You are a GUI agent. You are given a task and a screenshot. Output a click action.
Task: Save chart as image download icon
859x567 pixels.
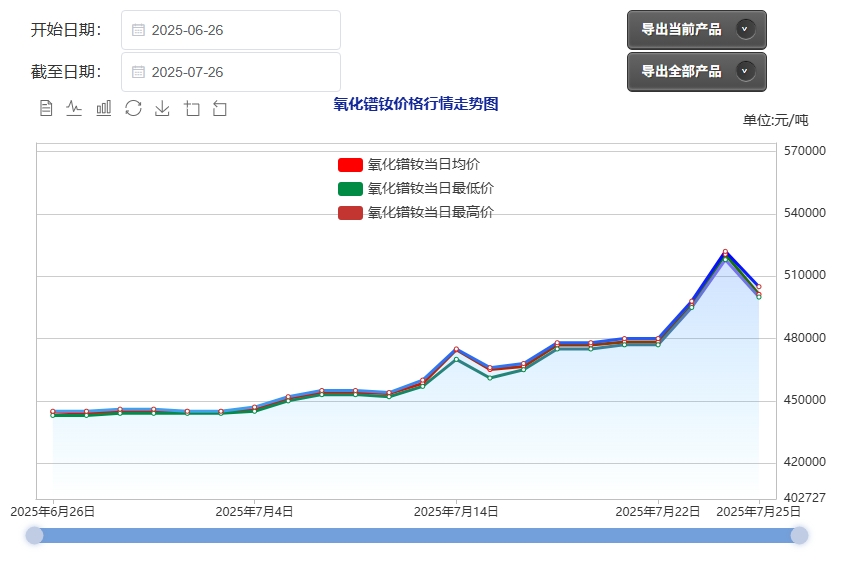pos(162,108)
